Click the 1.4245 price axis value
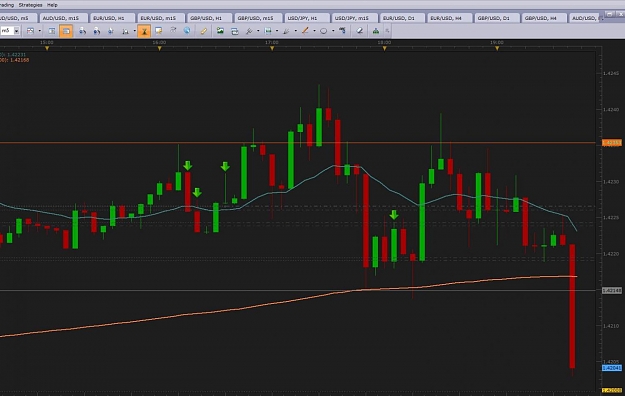The image size is (625, 396). 611,73
